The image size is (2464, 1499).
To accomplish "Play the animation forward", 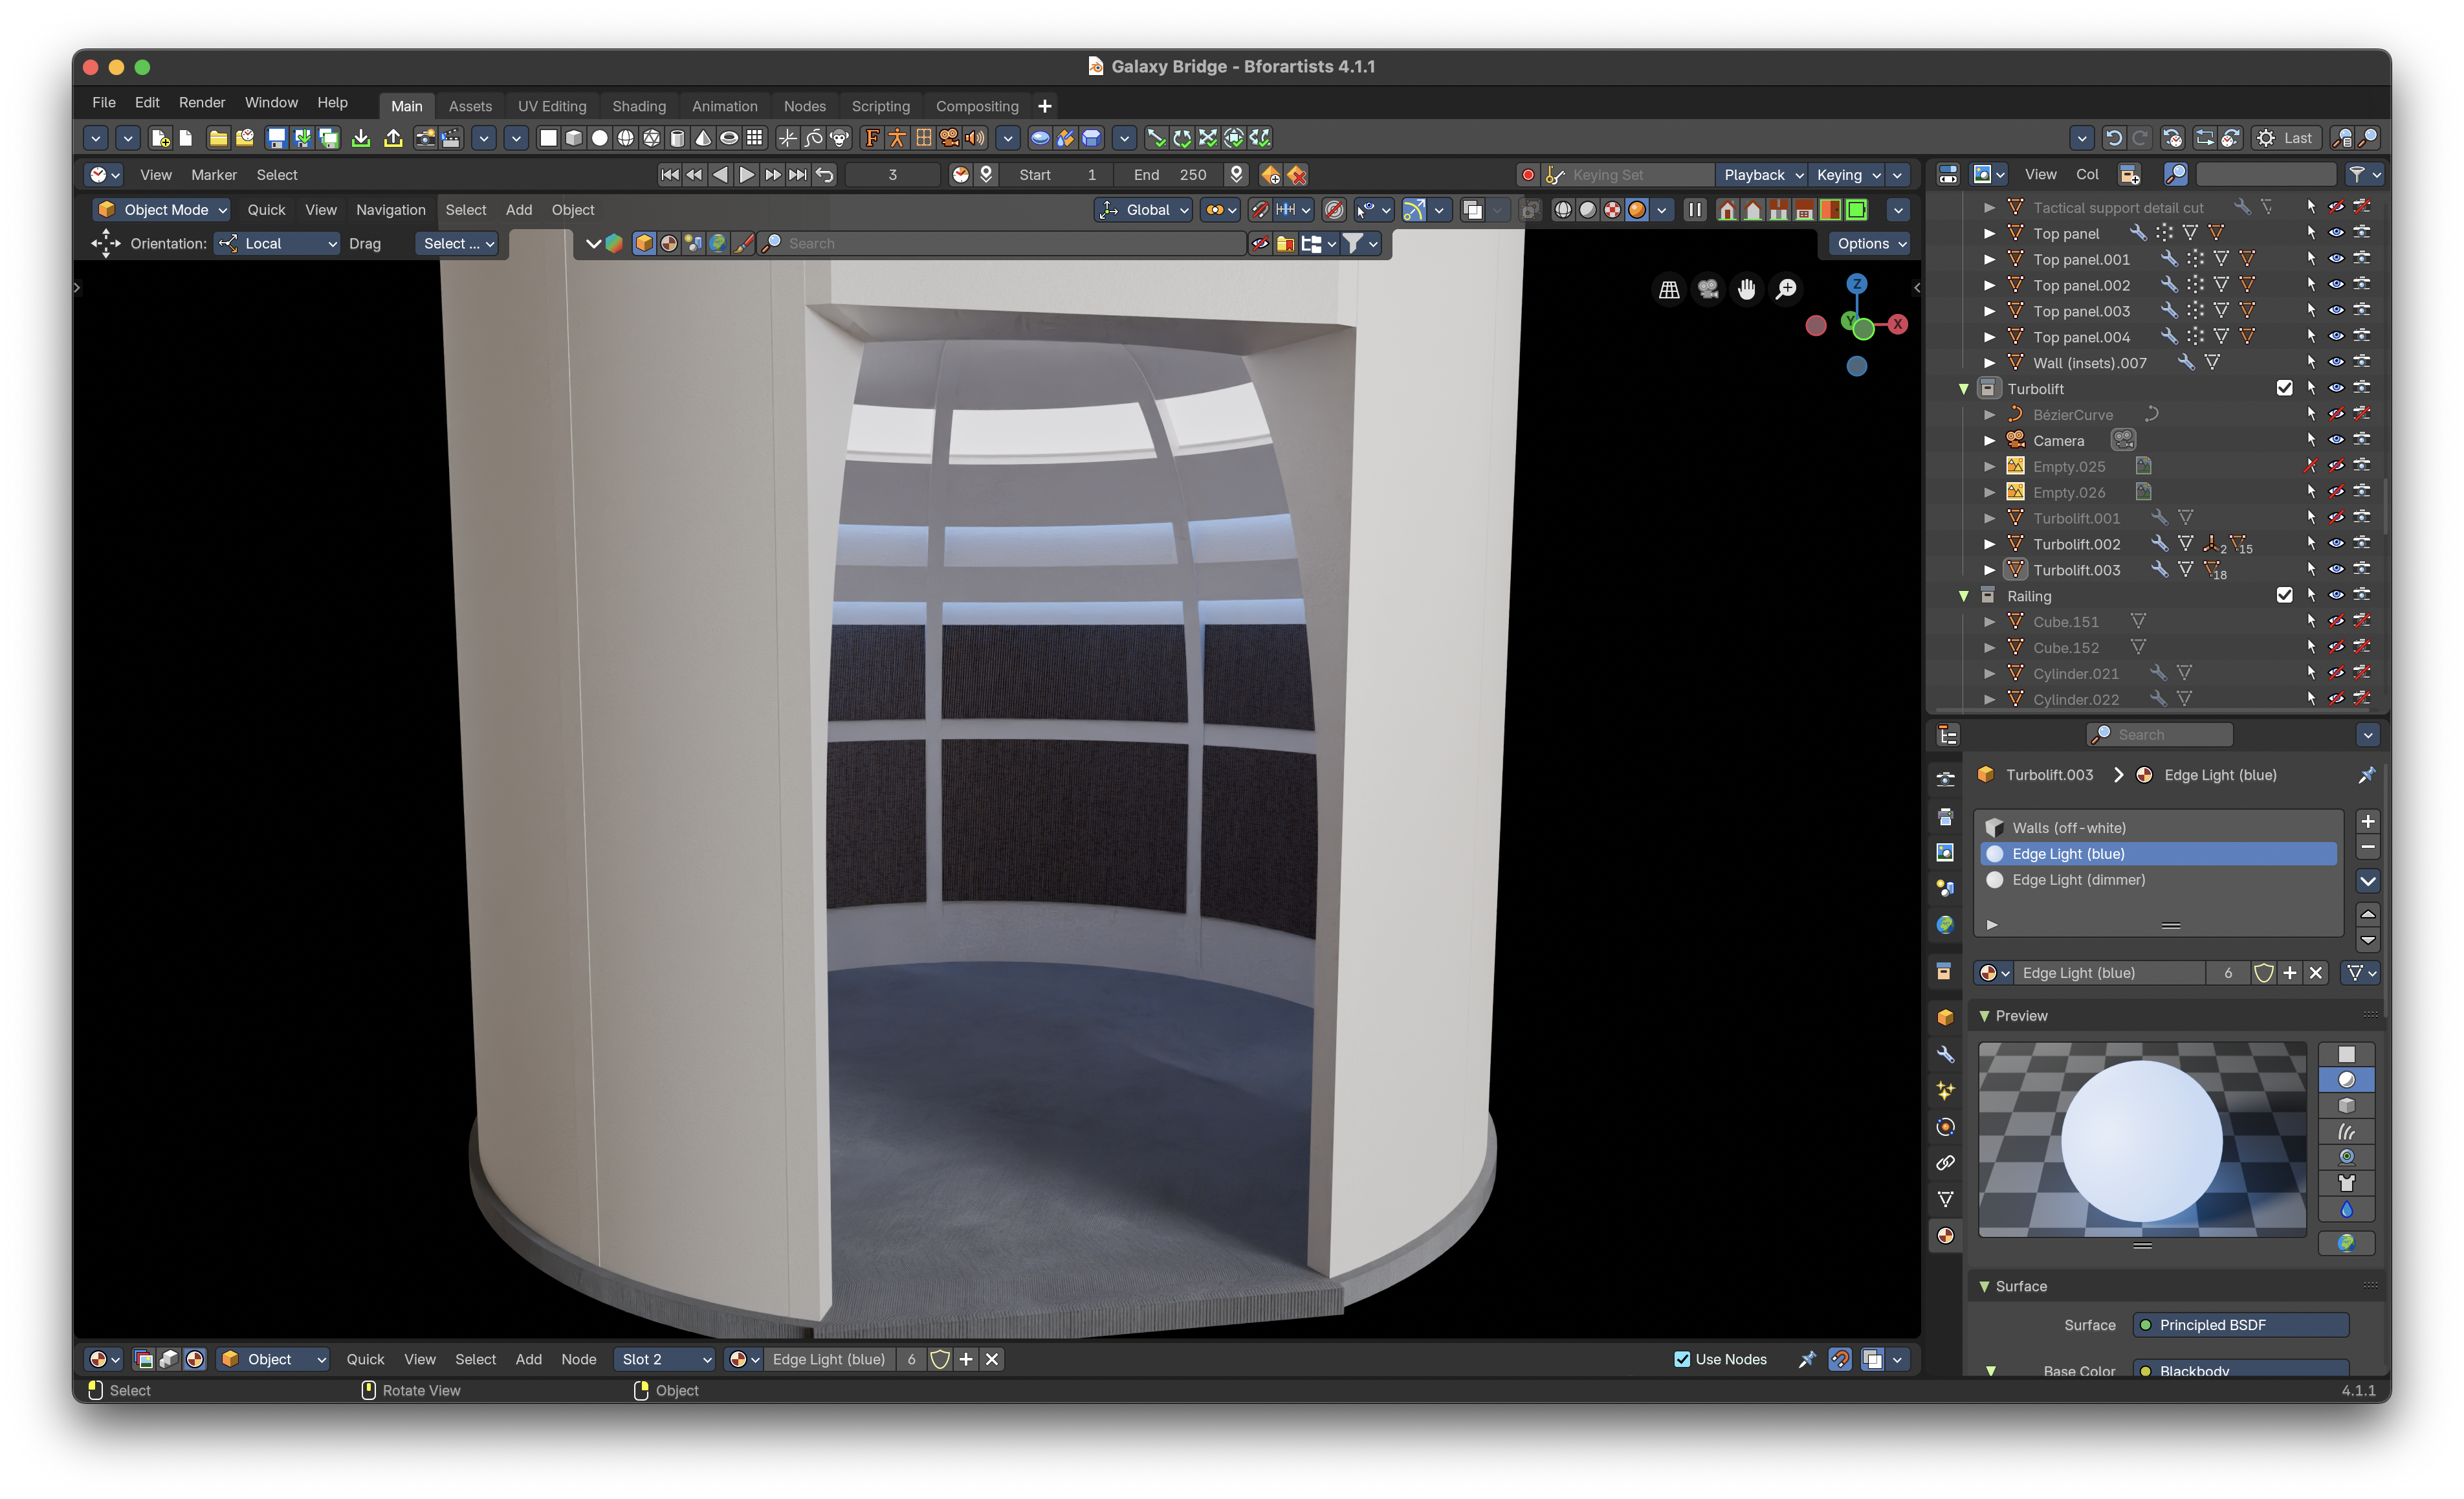I will (x=746, y=175).
